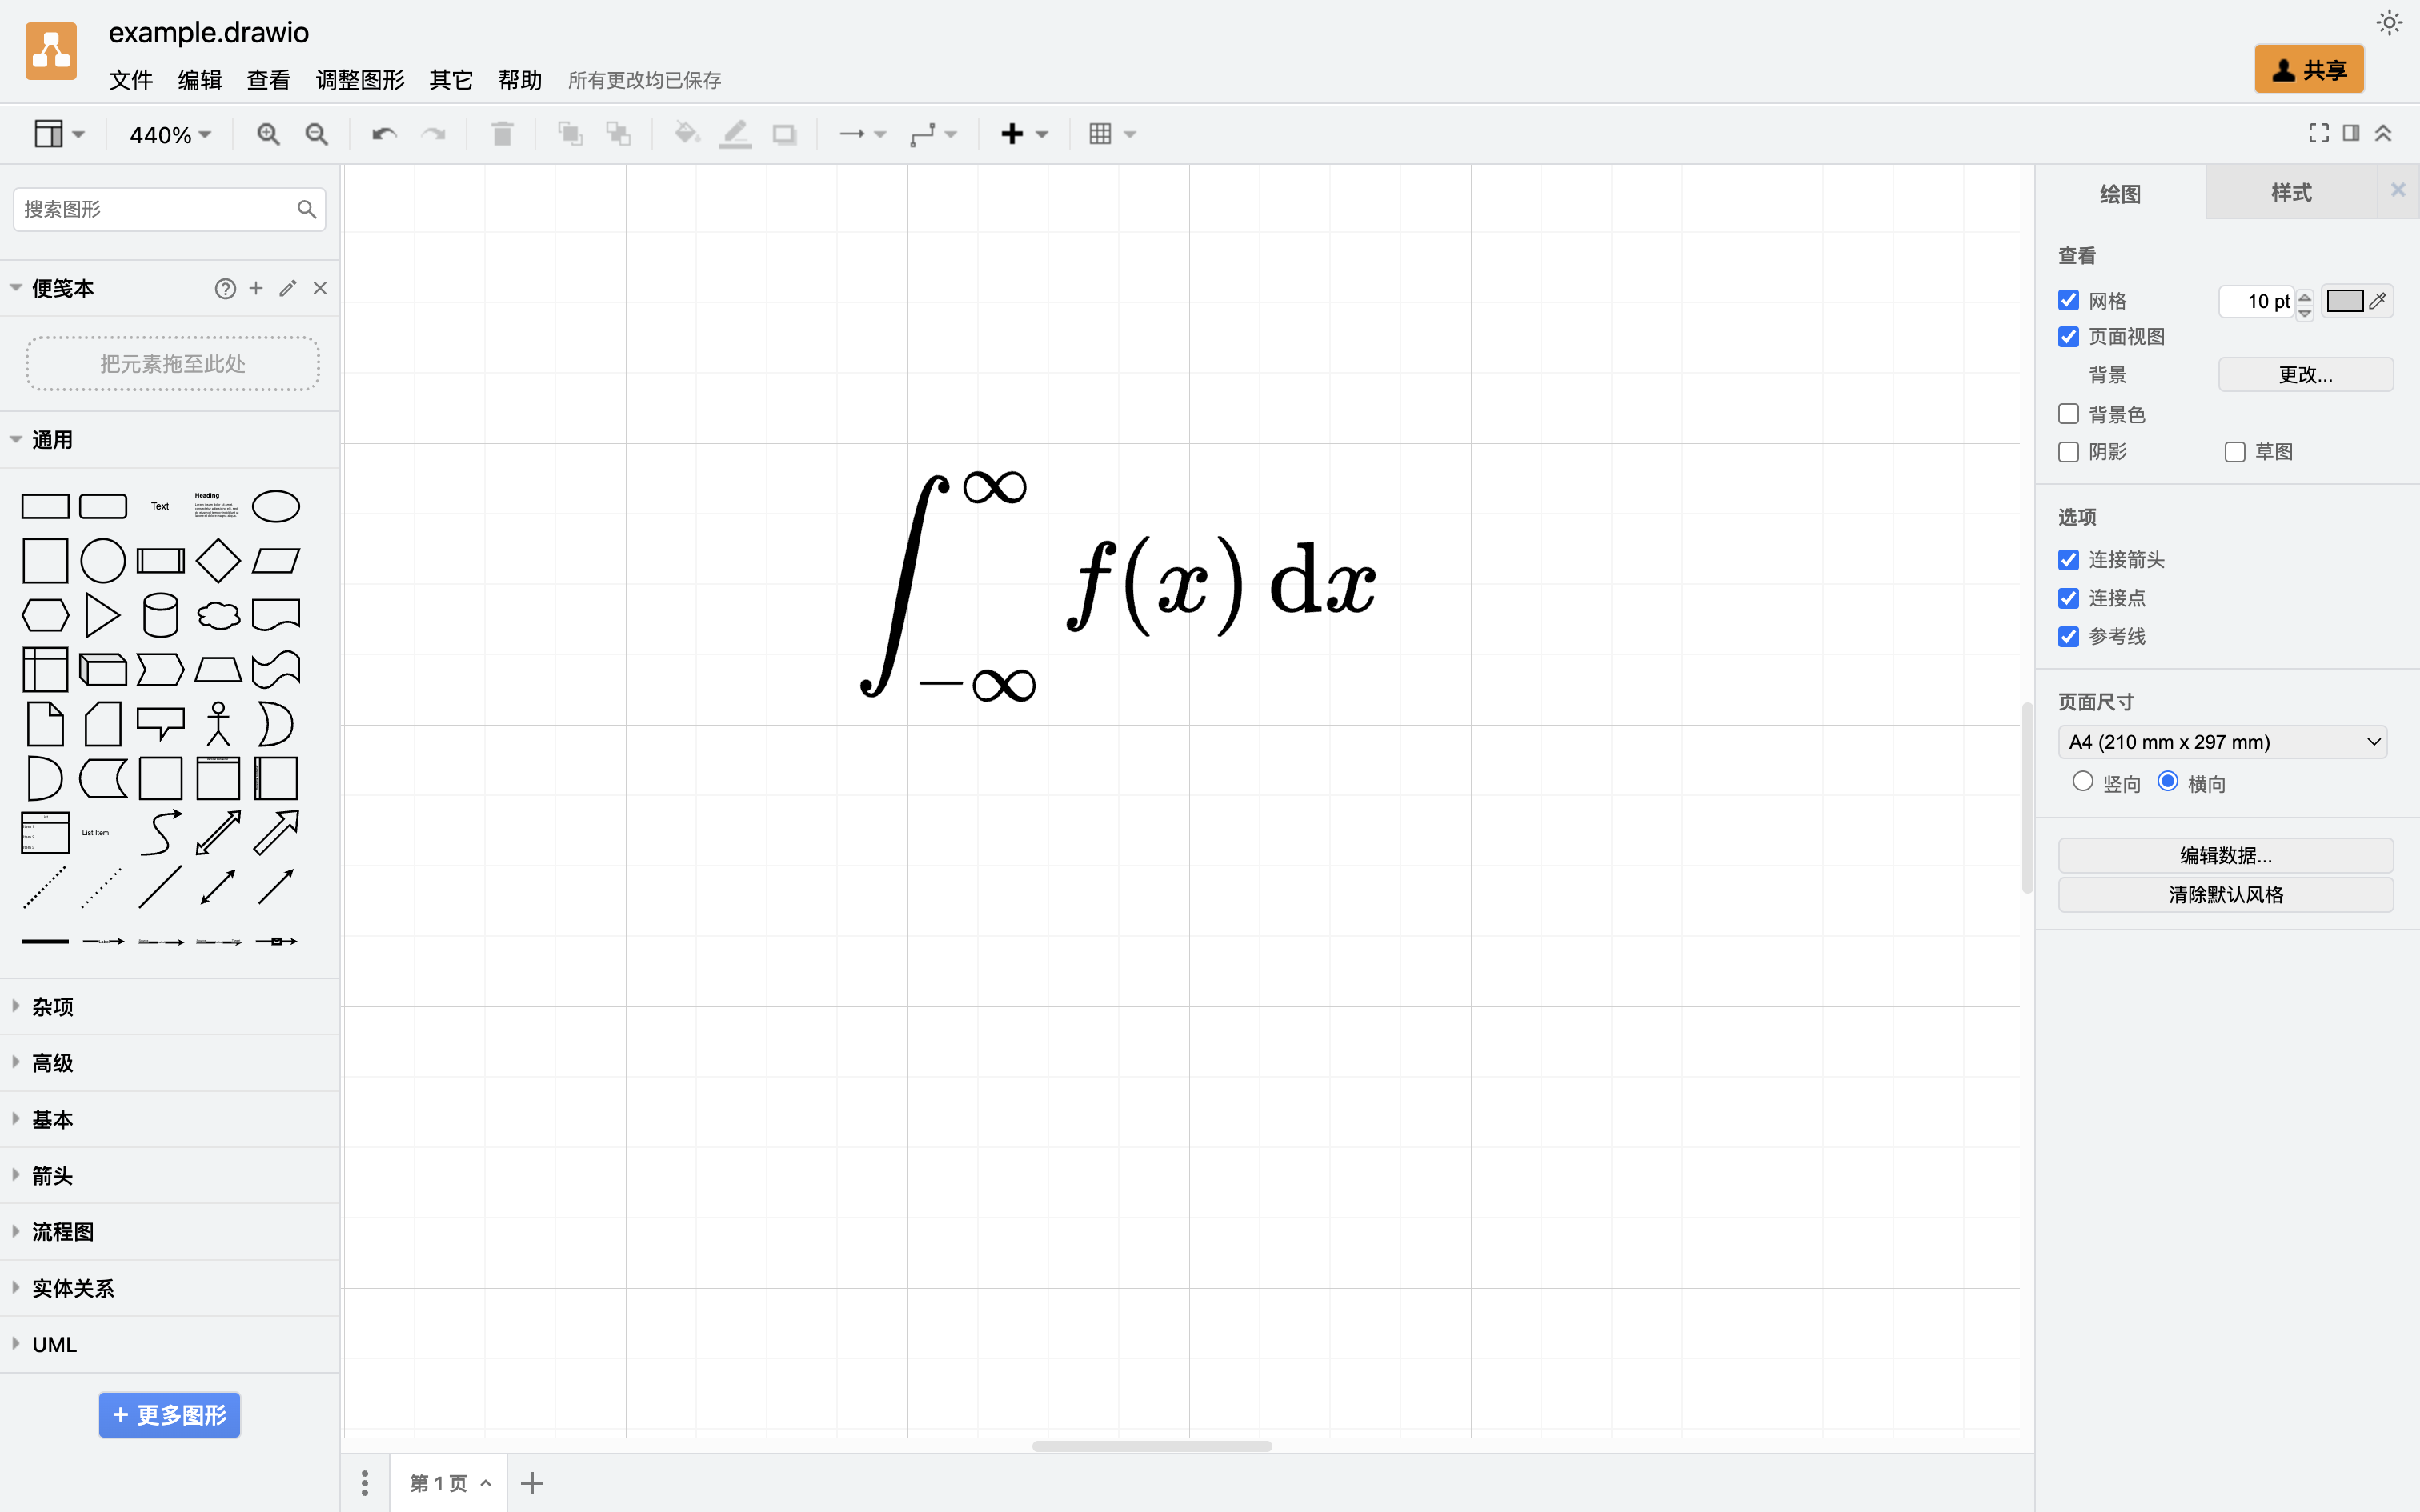
Task: Click the pencil edit icon in 便笺本
Action: [288, 289]
